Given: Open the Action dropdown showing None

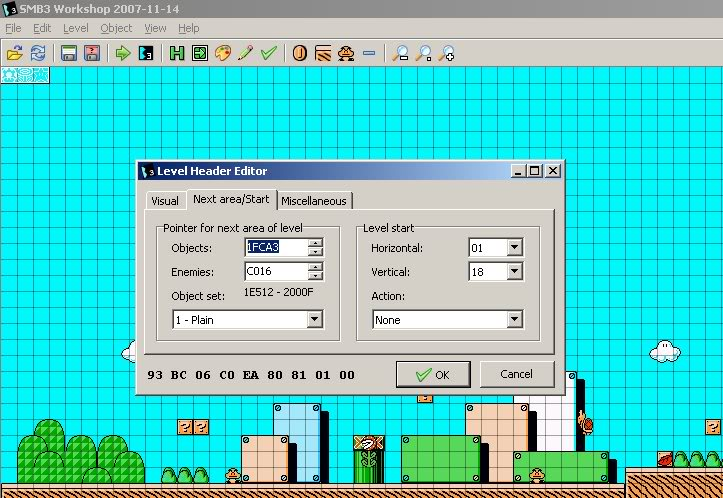Looking at the screenshot, I should [515, 320].
